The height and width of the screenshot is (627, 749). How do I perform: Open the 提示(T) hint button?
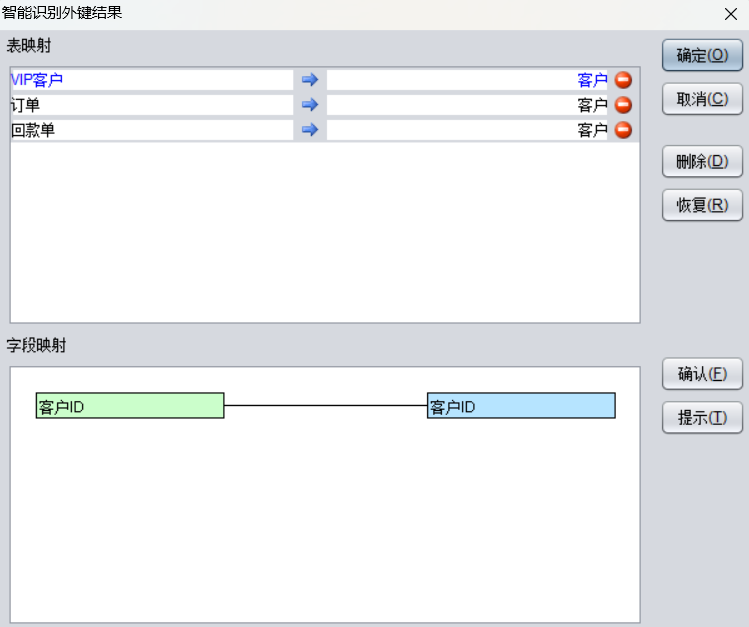pyautogui.click(x=702, y=418)
